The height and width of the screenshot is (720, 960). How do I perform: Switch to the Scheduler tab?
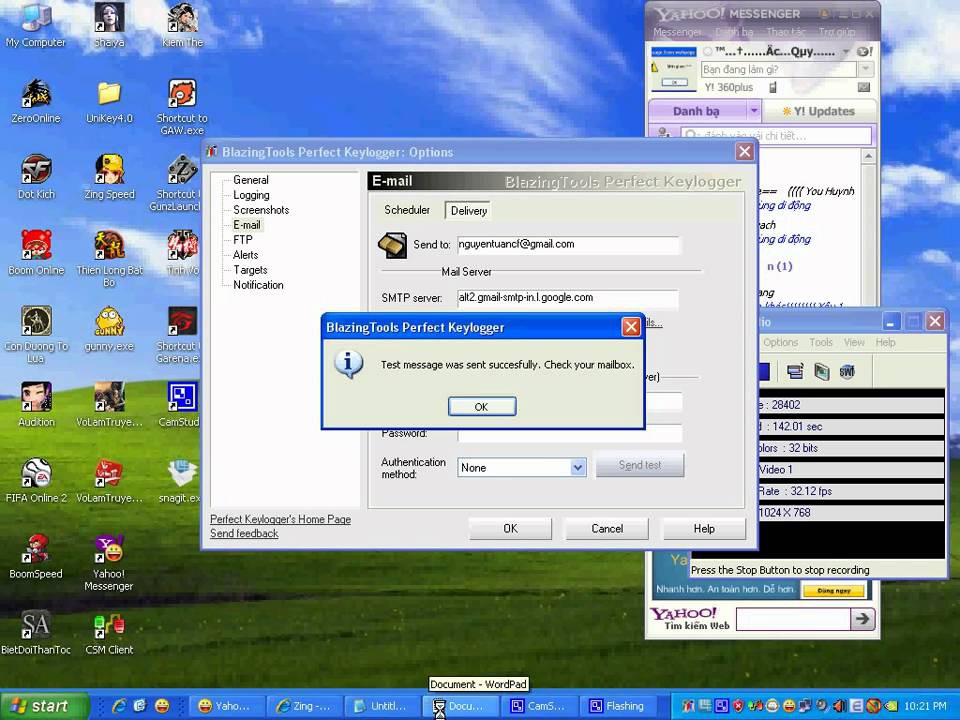pyautogui.click(x=407, y=210)
